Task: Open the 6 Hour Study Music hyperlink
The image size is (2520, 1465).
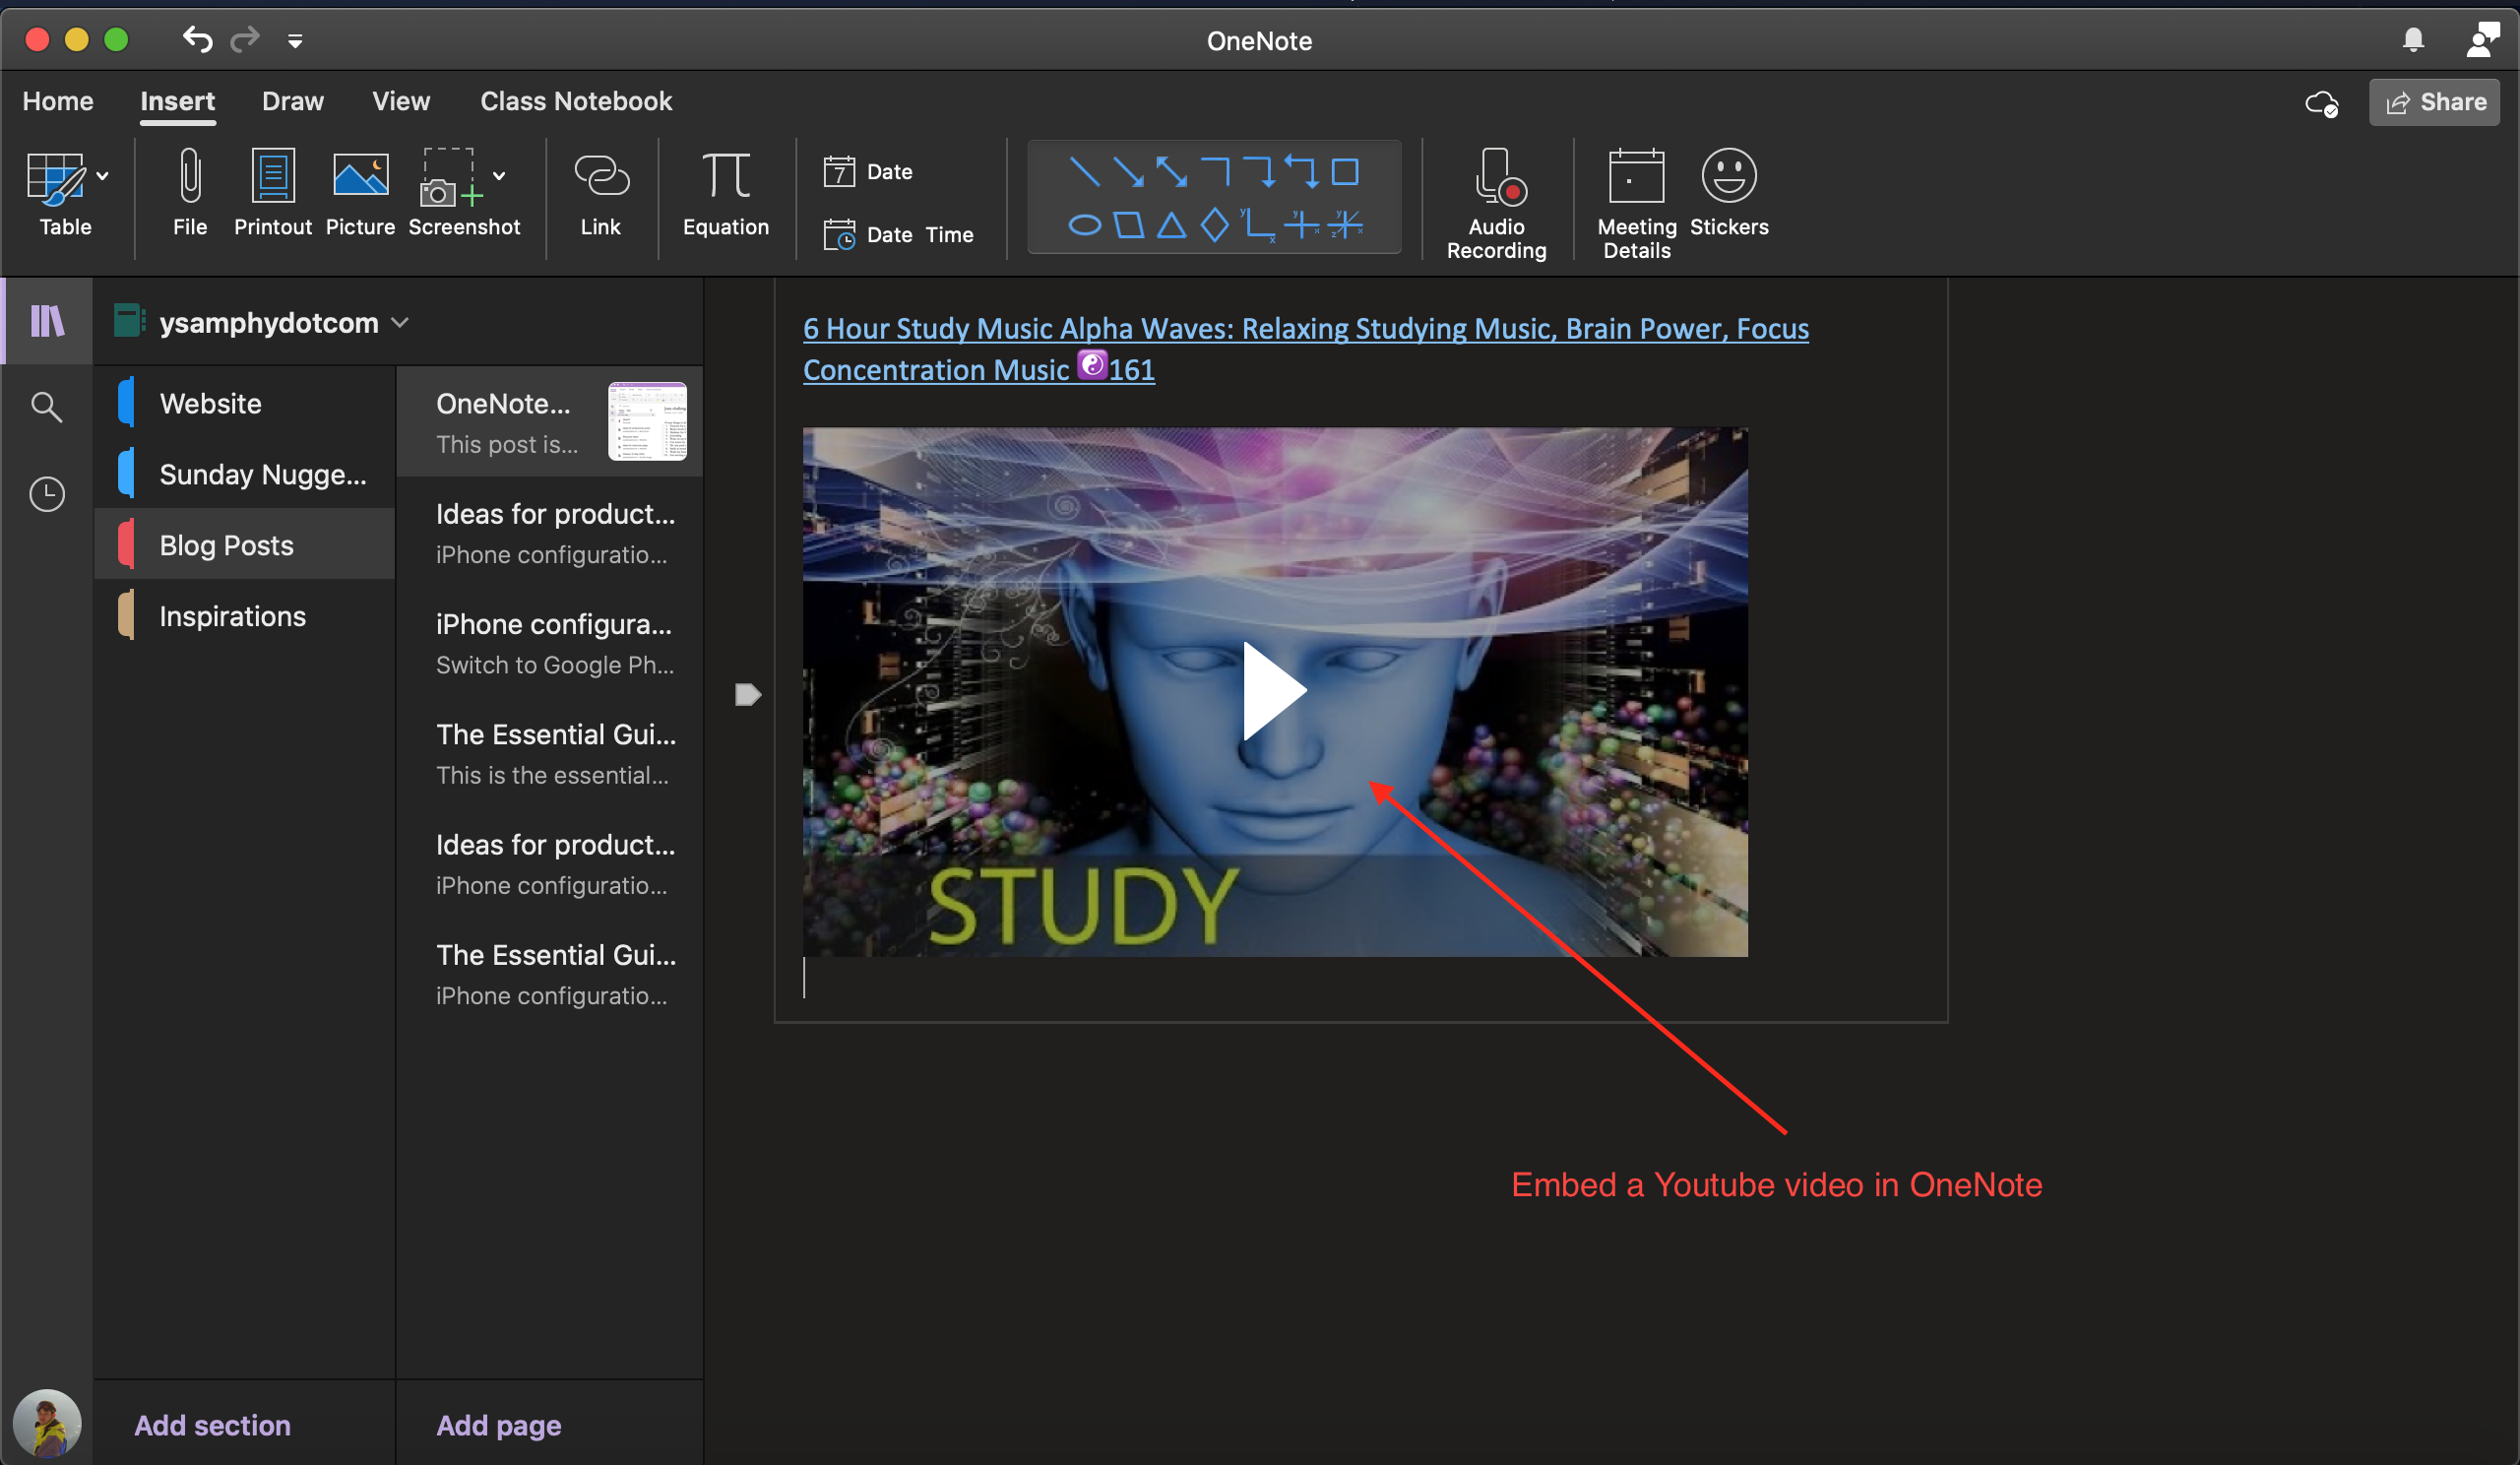Action: [x=1305, y=349]
